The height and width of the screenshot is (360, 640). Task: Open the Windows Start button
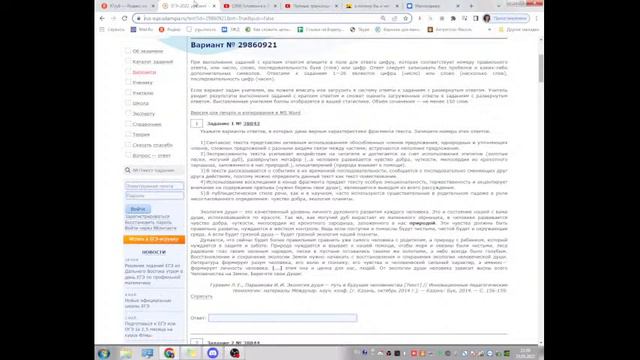click(x=104, y=353)
